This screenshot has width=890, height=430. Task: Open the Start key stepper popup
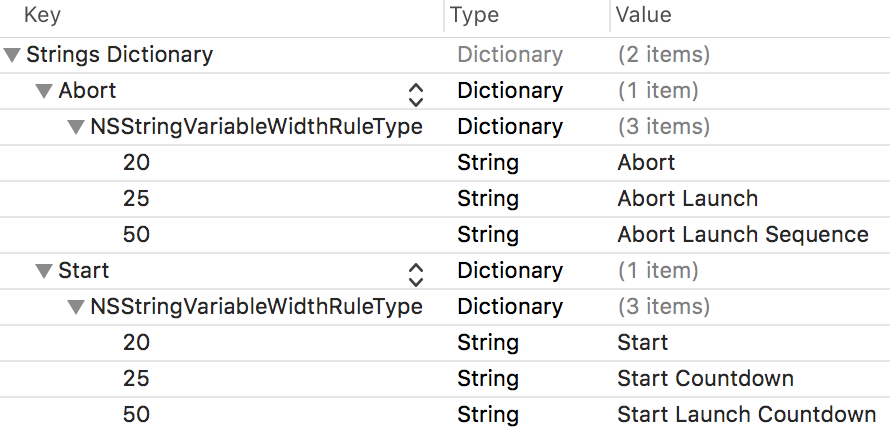point(416,275)
